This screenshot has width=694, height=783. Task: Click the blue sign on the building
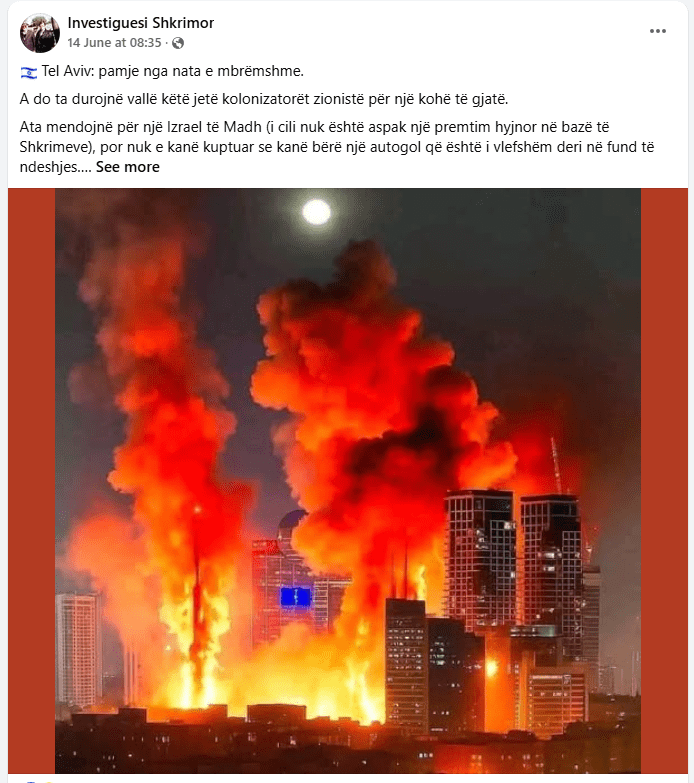click(x=296, y=597)
